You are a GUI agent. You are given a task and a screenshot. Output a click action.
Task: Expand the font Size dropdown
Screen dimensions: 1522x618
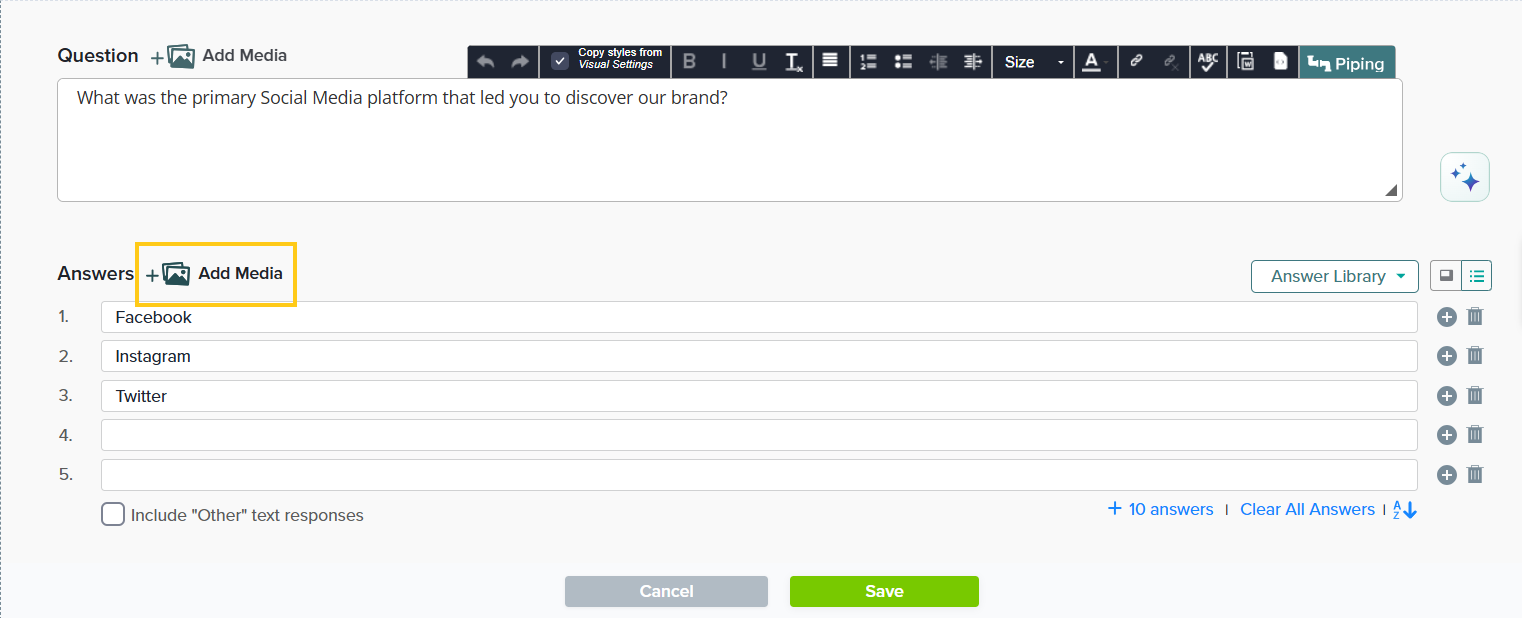click(x=1033, y=62)
